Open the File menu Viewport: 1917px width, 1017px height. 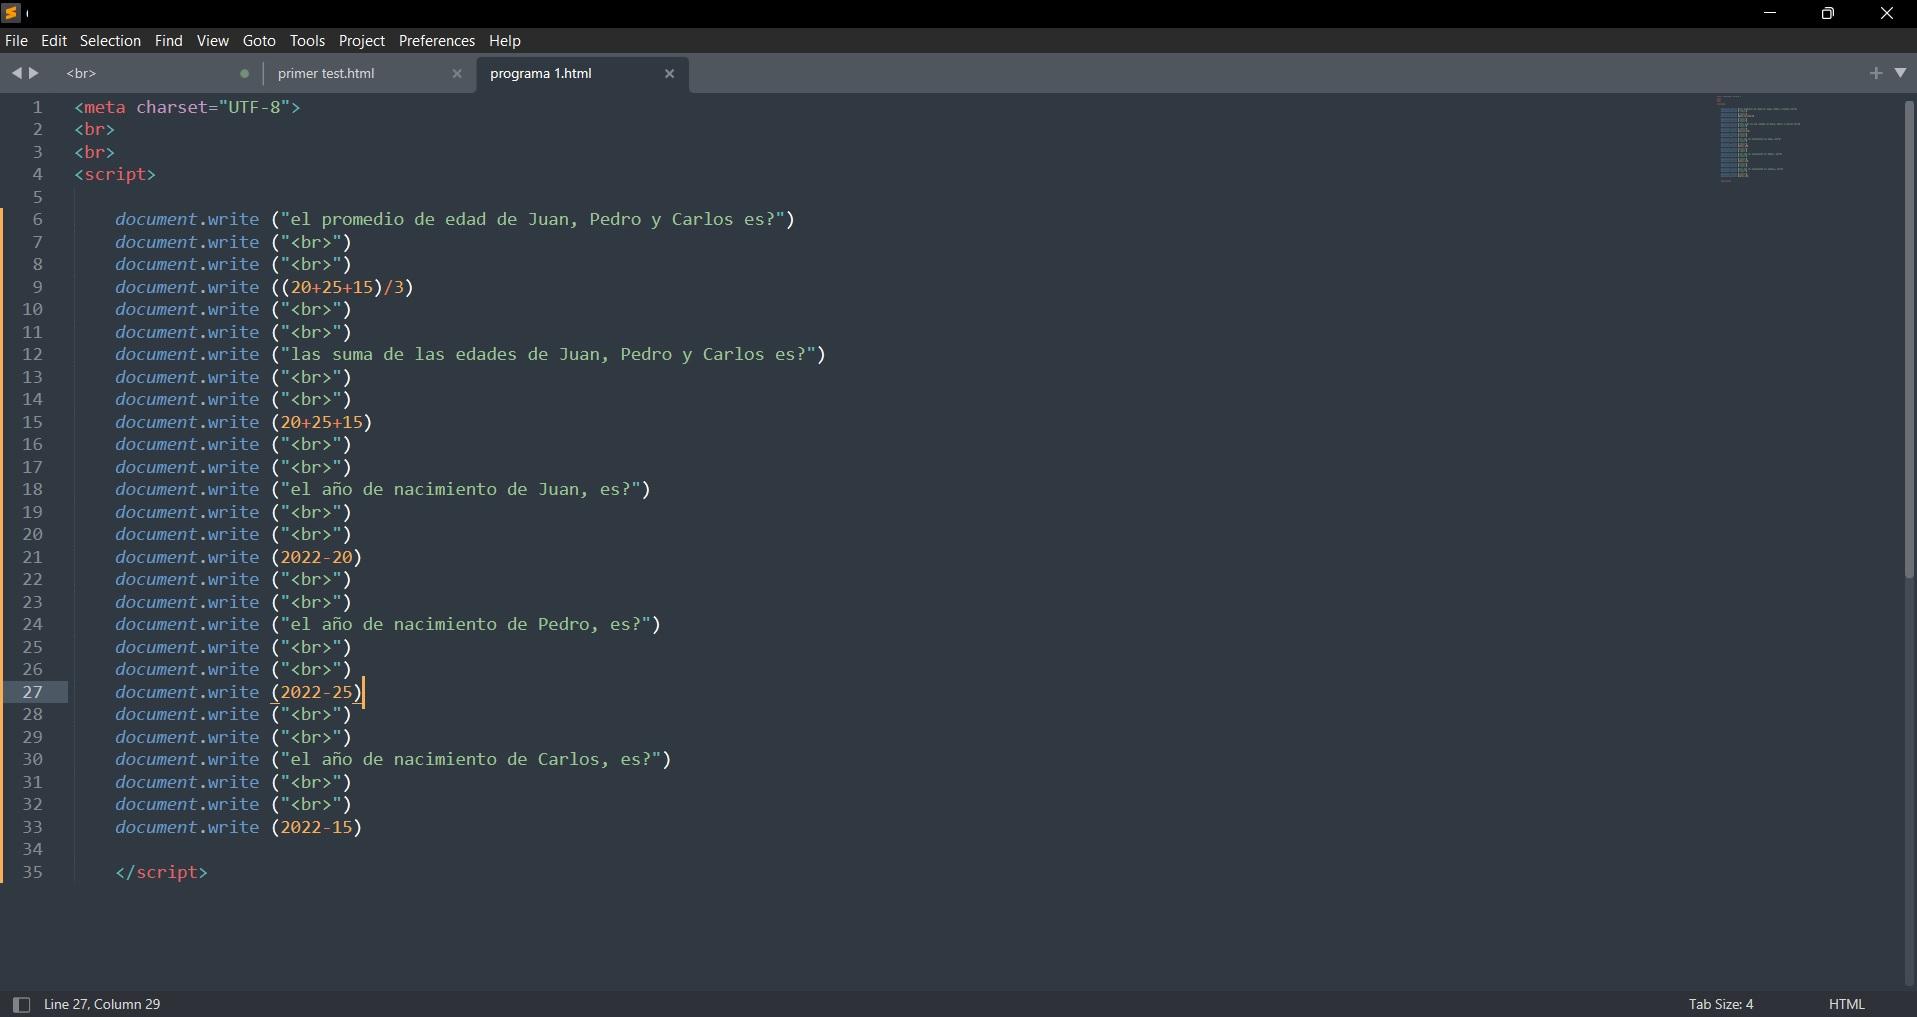tap(16, 41)
